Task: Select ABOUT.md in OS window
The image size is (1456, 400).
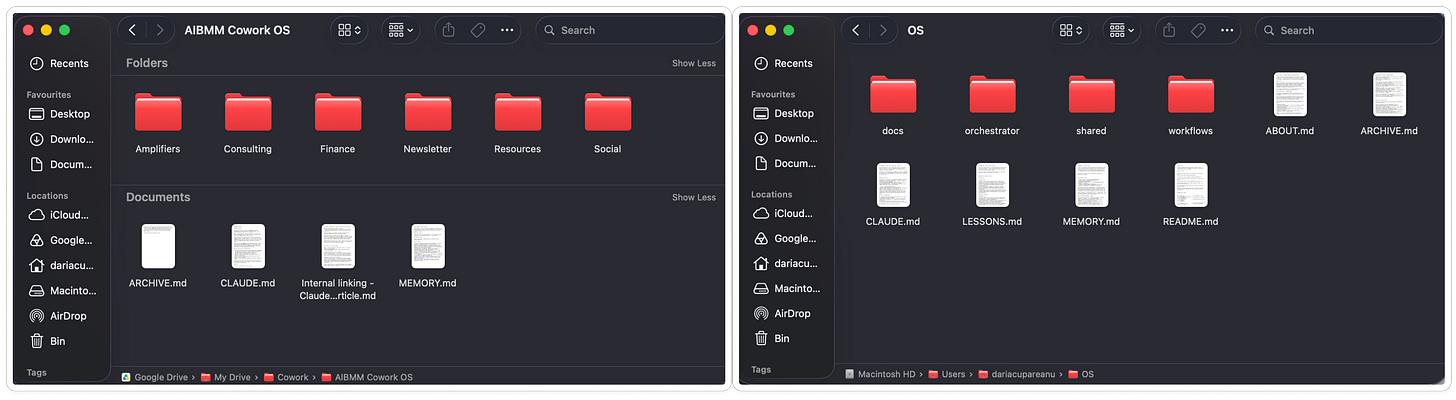Action: coord(1290,94)
